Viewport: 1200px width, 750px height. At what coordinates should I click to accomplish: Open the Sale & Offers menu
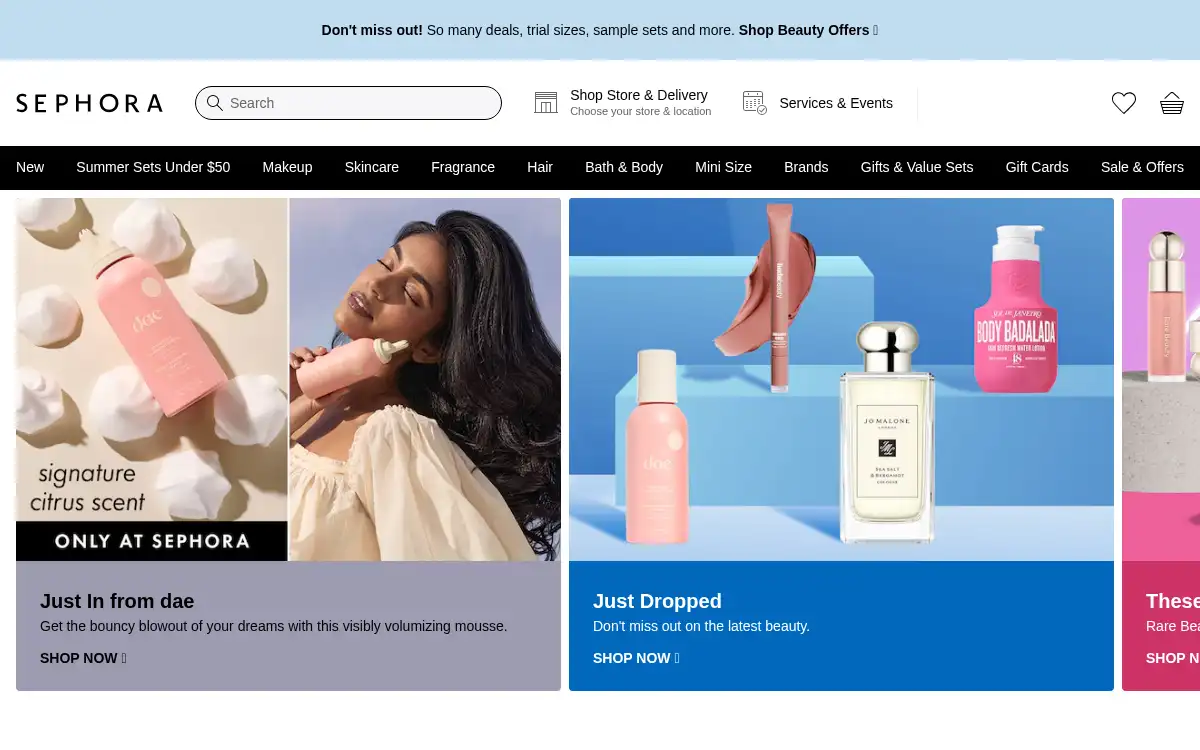click(1142, 167)
